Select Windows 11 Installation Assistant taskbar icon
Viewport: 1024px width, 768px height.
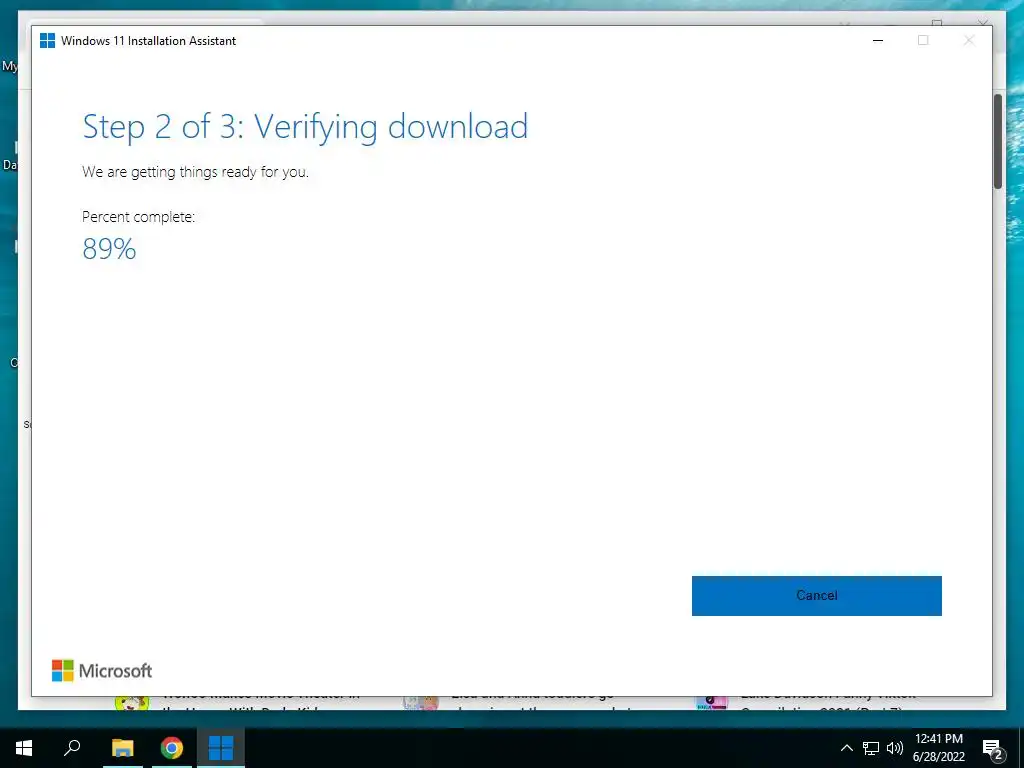coord(221,748)
